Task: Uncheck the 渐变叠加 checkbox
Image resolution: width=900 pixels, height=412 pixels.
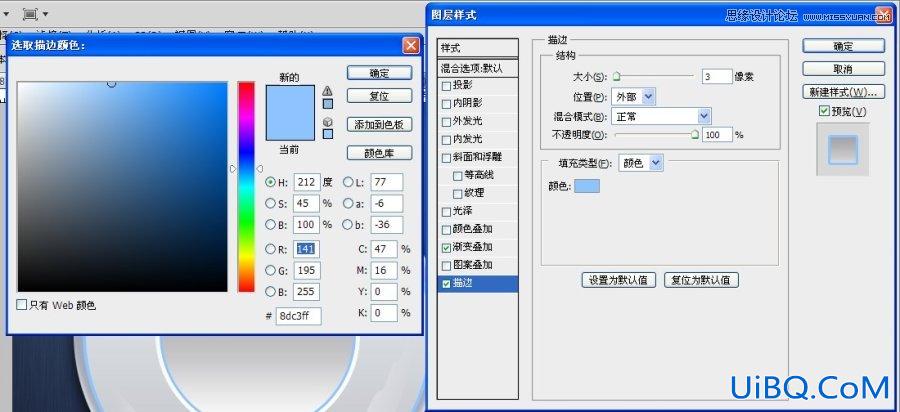Action: click(447, 247)
